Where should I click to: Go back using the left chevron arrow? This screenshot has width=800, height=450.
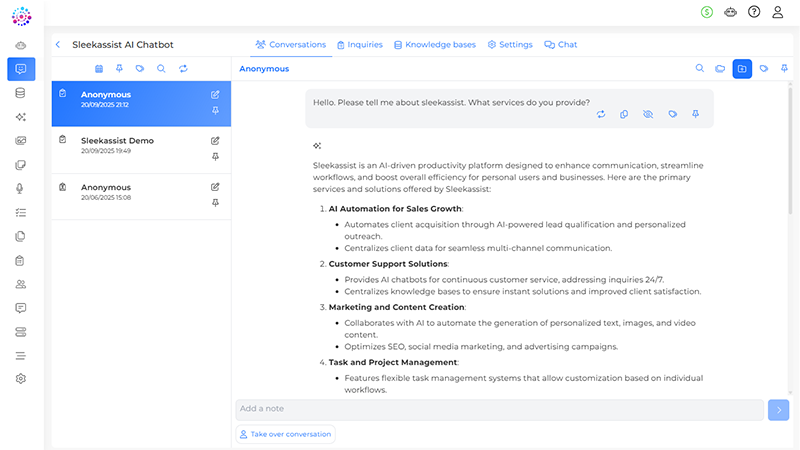tap(58, 45)
